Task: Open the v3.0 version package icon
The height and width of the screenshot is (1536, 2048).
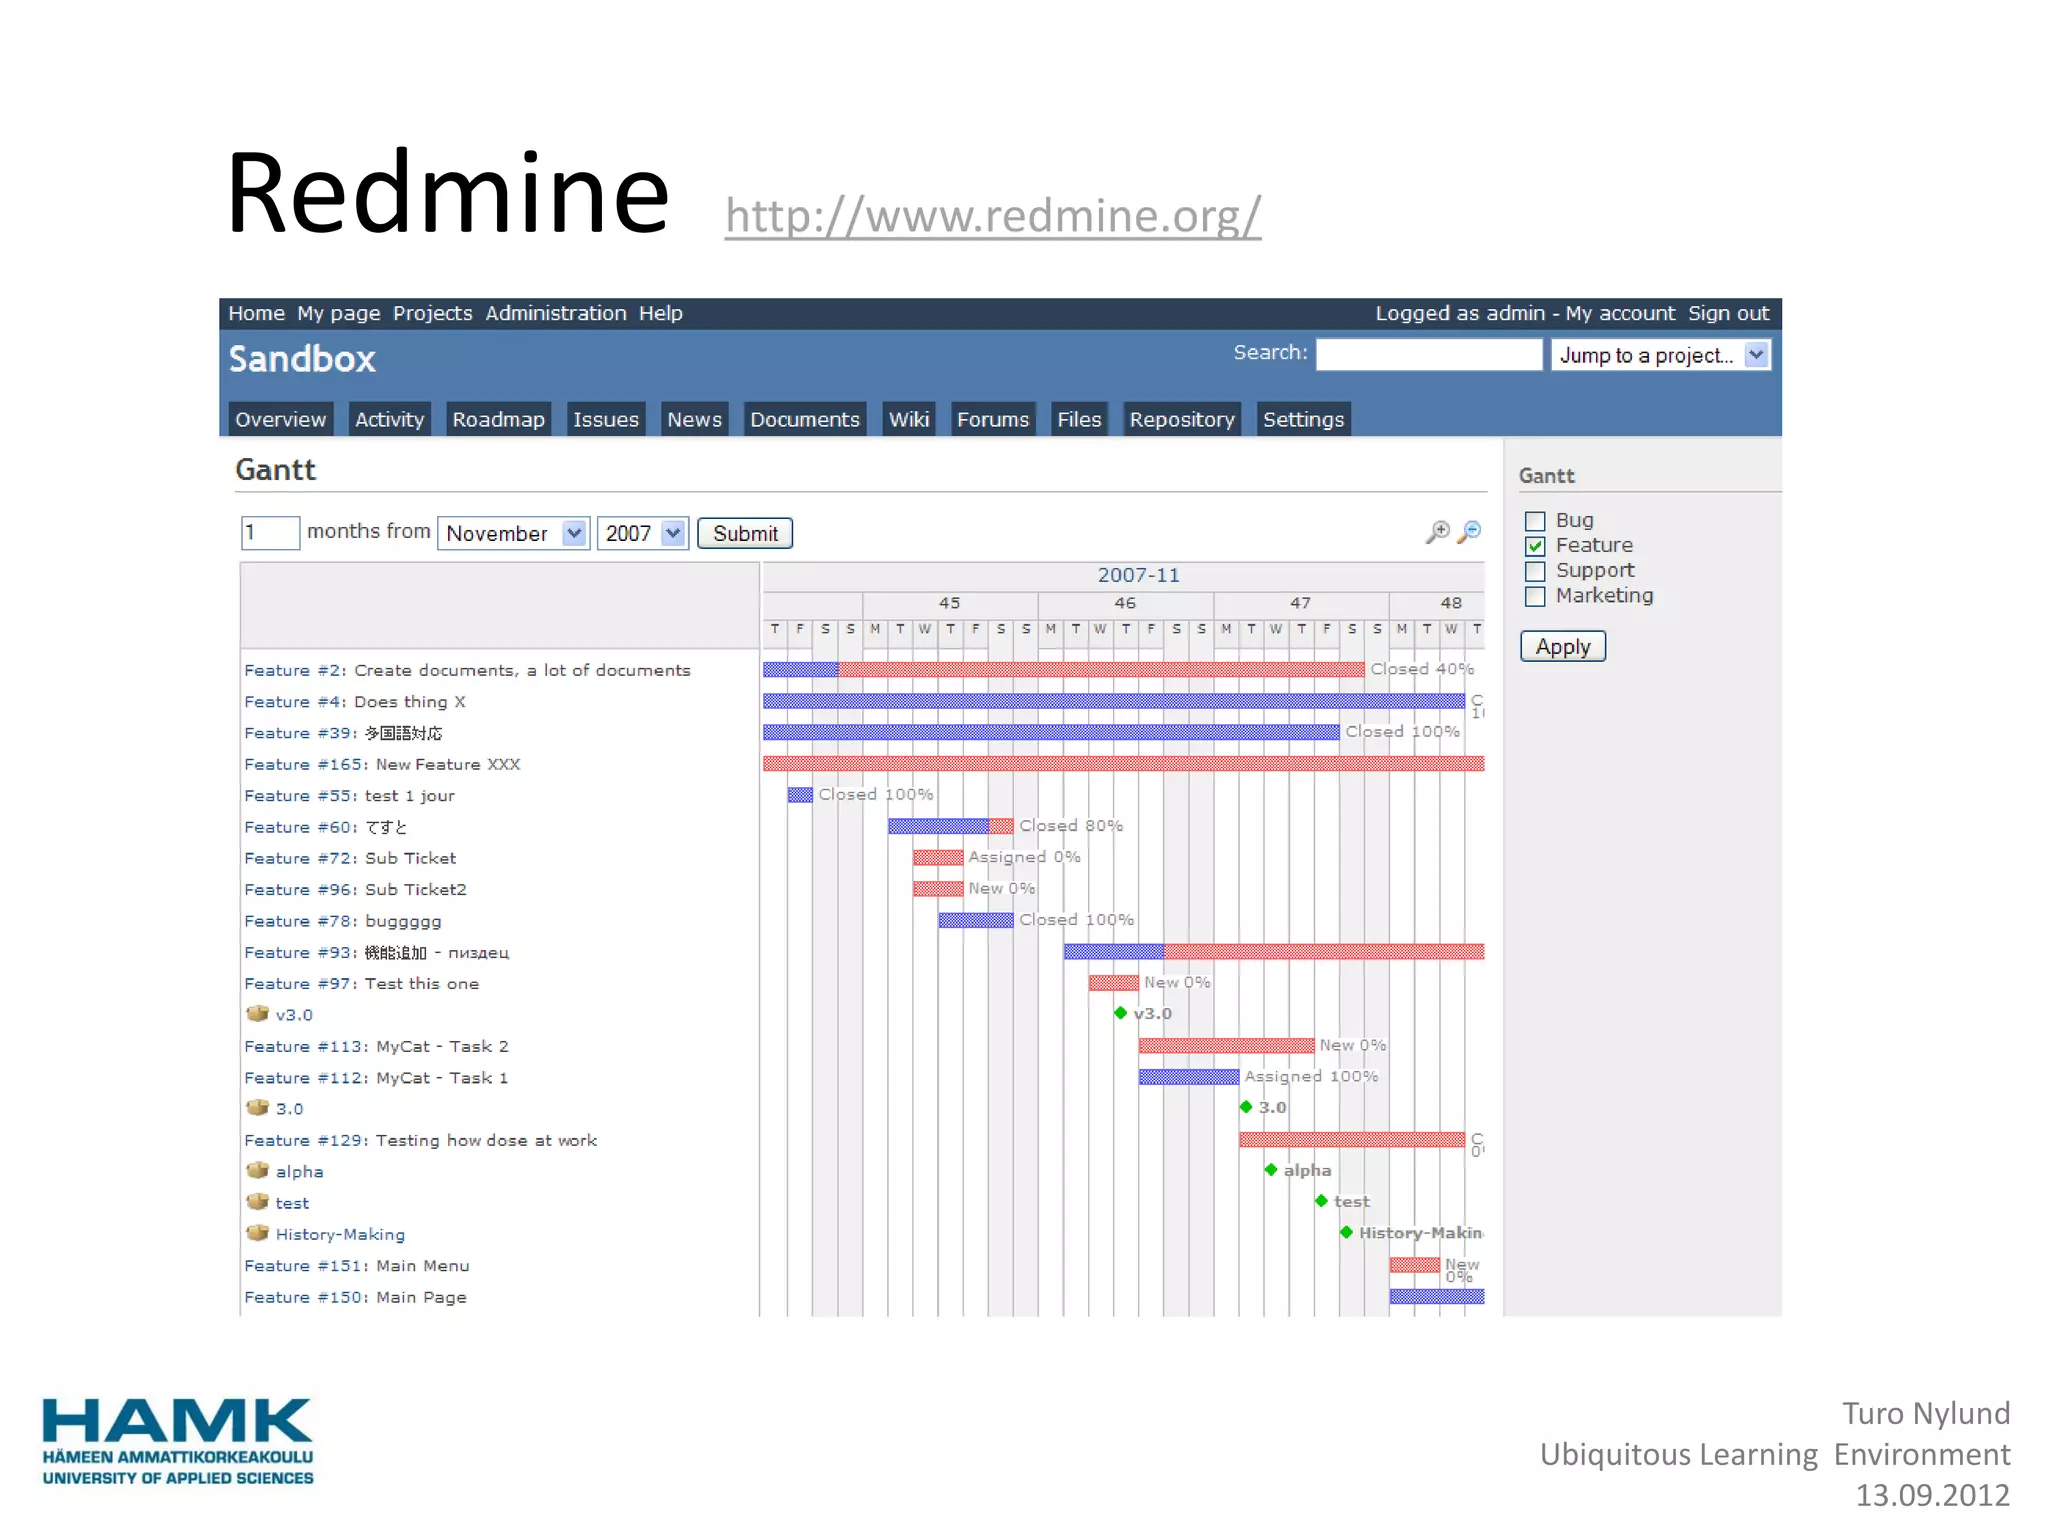Action: [x=257, y=1014]
